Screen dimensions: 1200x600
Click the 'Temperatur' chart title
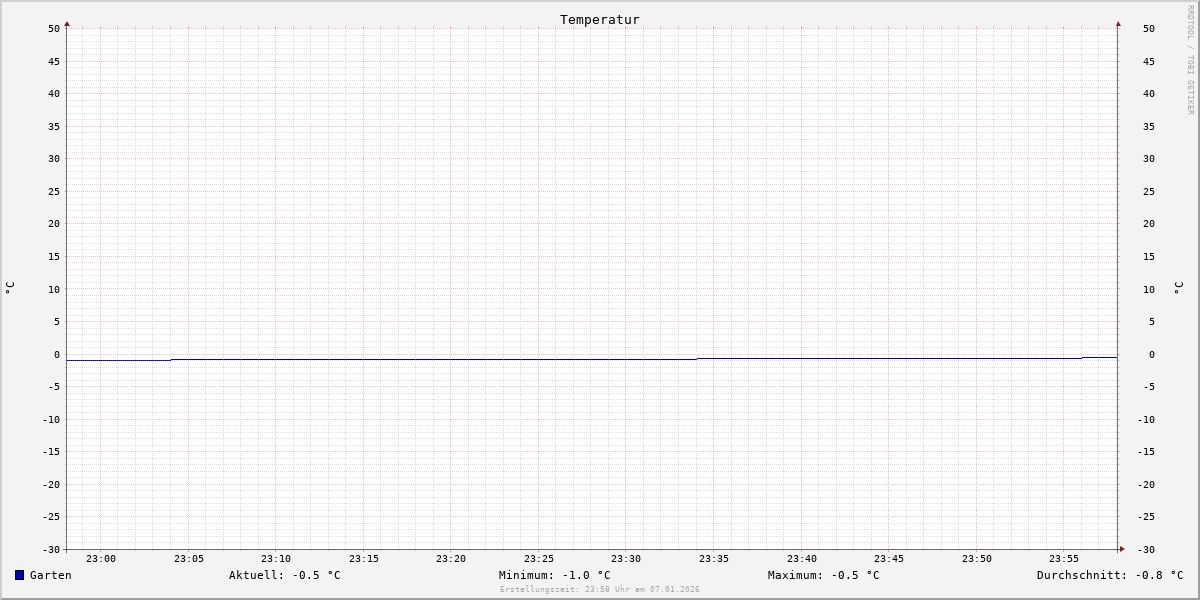600,20
